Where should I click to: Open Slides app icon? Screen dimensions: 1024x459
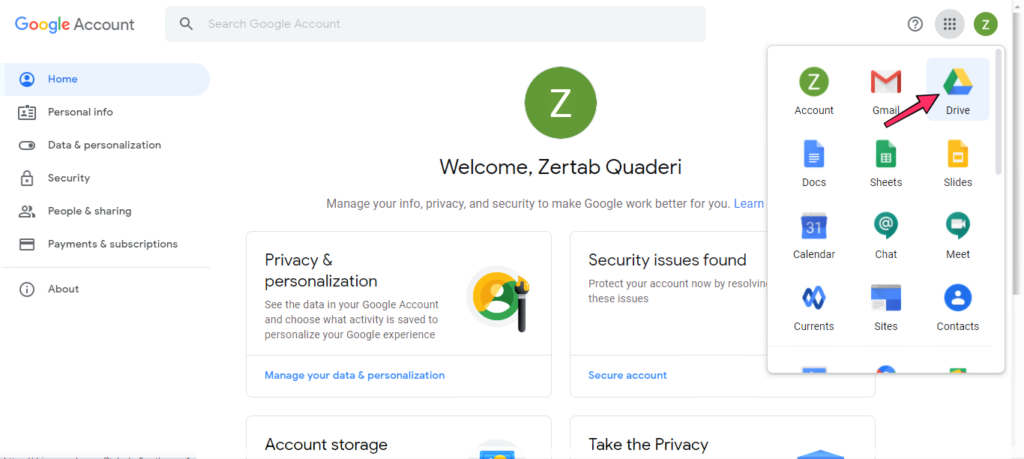(957, 161)
